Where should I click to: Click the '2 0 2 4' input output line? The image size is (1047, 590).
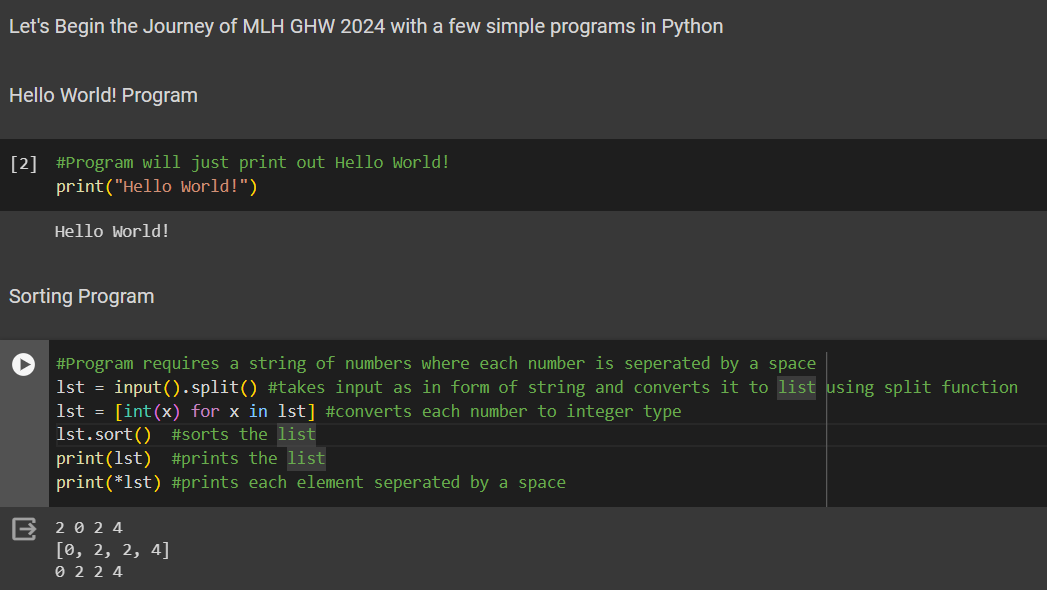[89, 528]
